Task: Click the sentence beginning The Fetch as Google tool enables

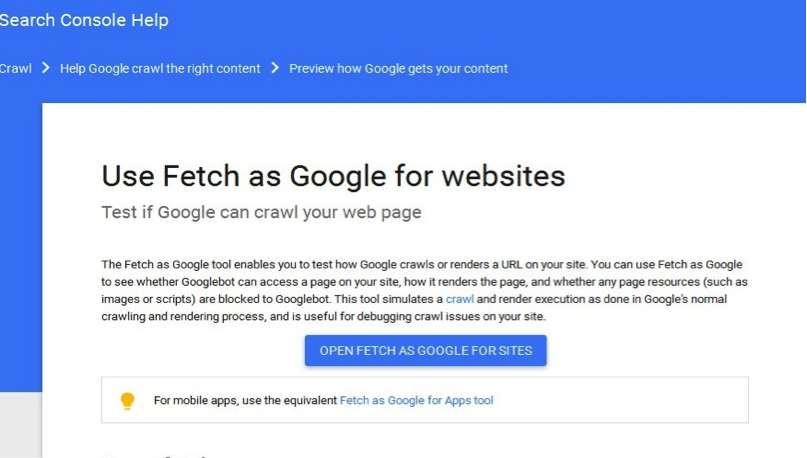Action: click(x=344, y=265)
